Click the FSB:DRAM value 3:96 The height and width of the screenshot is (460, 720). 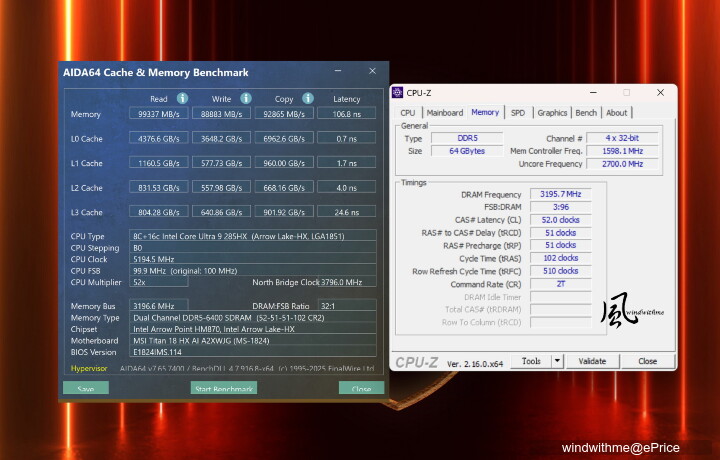pyautogui.click(x=561, y=207)
